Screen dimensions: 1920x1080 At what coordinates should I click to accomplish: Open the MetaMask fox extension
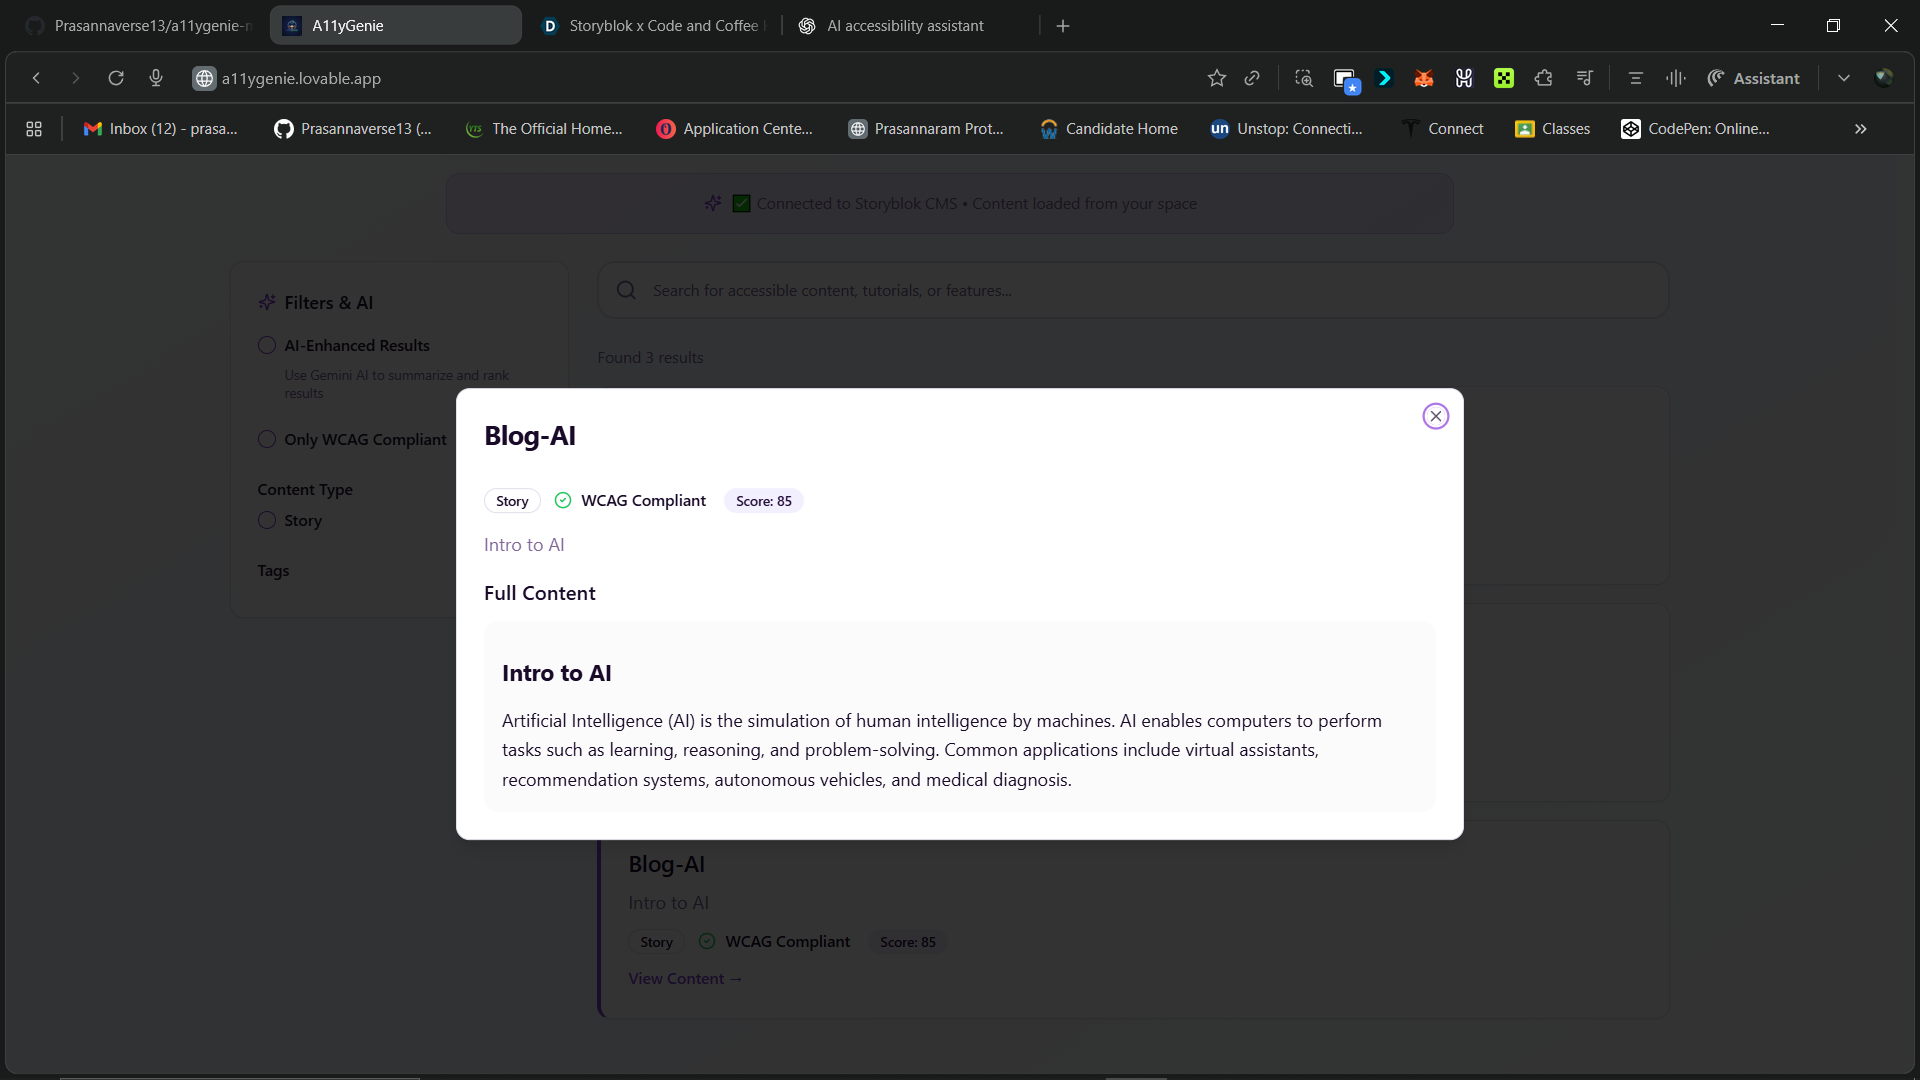1424,78
